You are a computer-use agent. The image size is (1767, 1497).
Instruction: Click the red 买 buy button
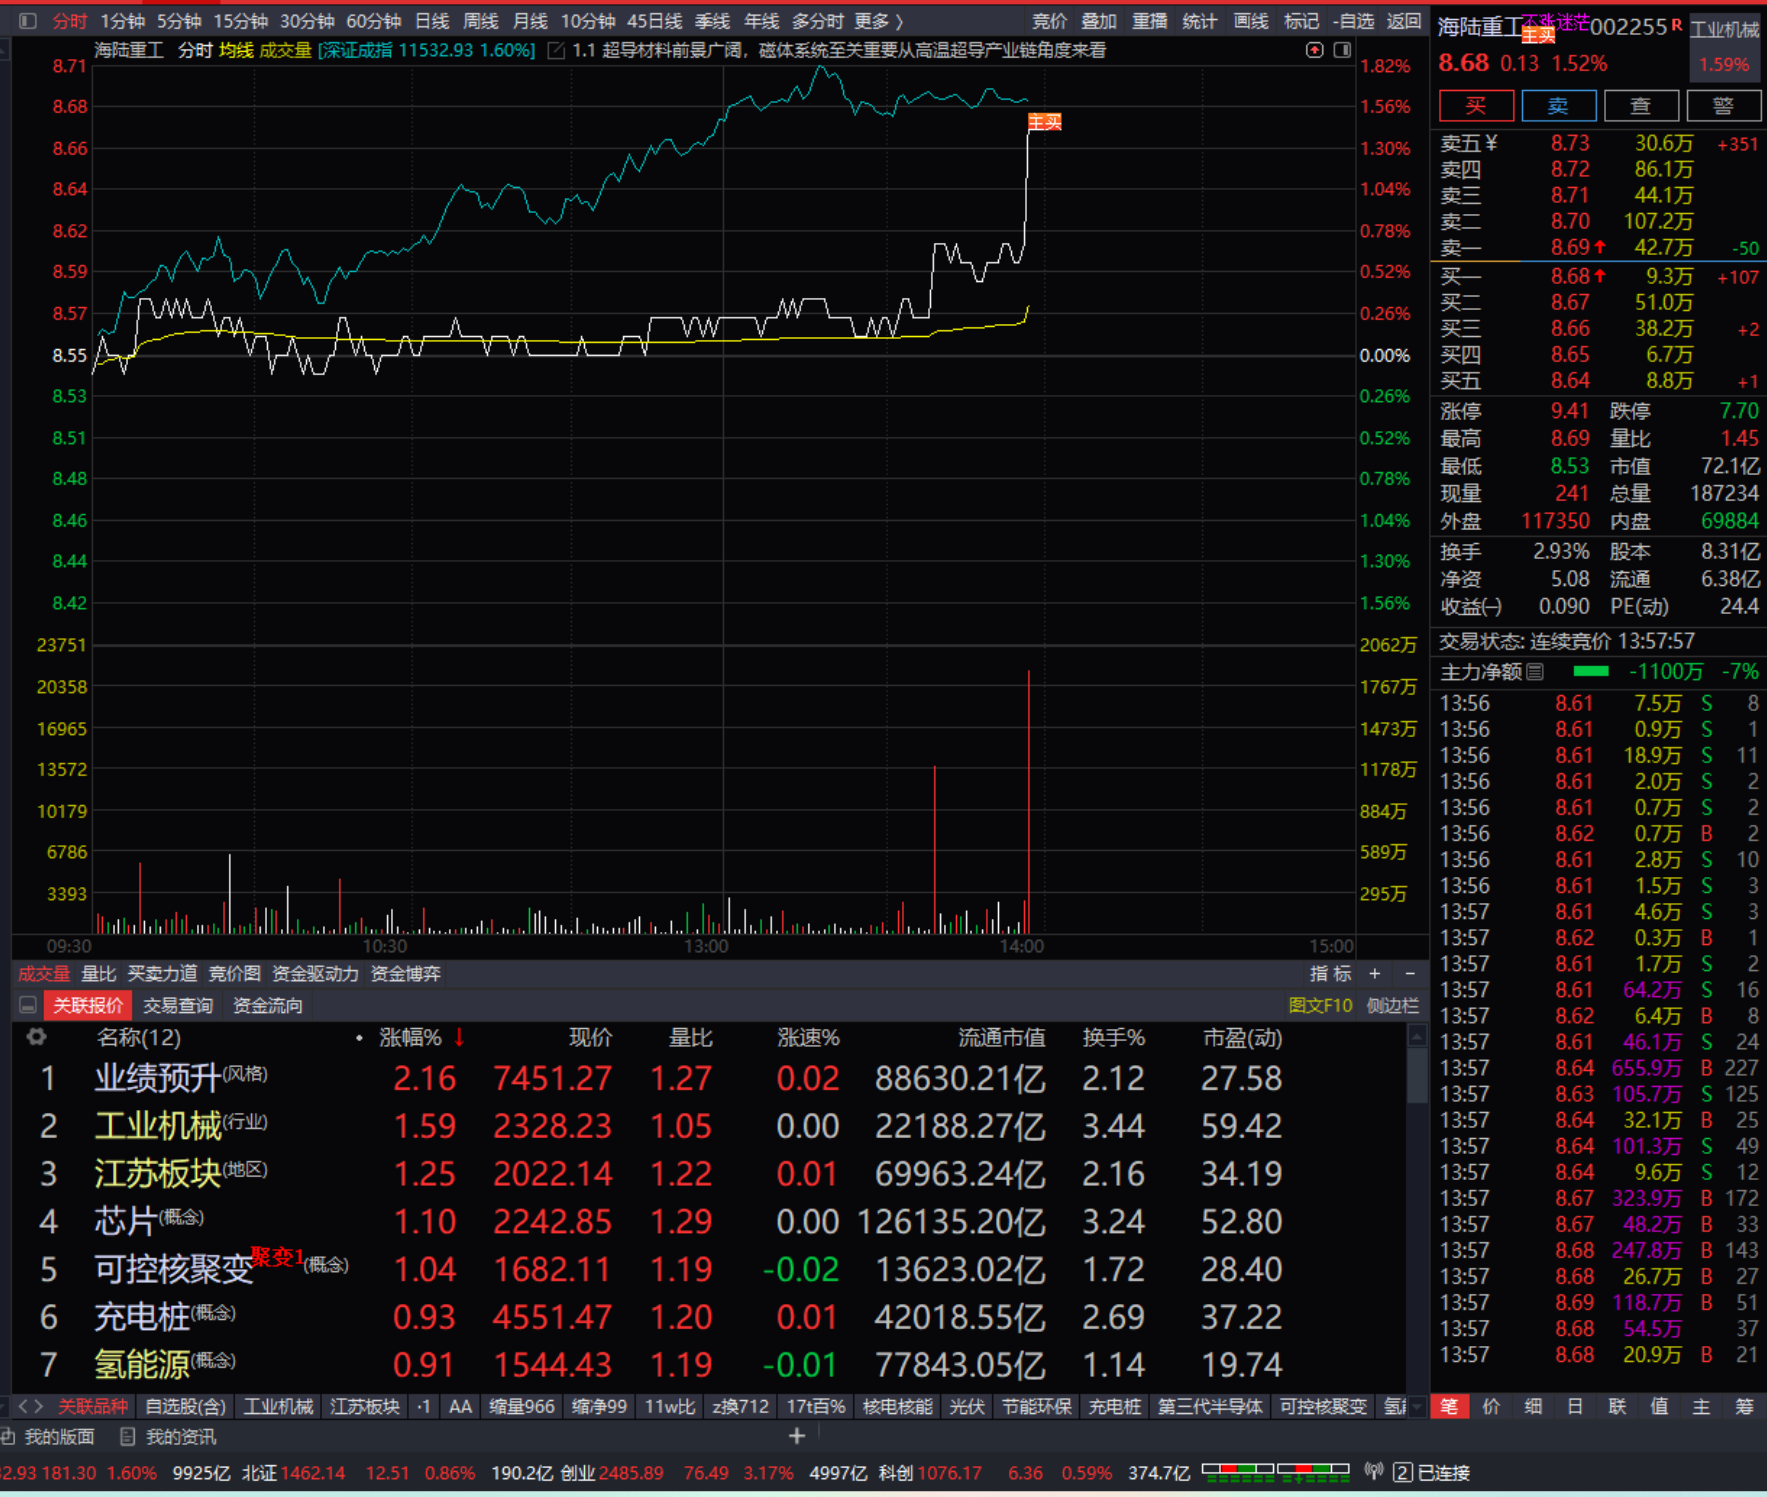[x=1476, y=106]
